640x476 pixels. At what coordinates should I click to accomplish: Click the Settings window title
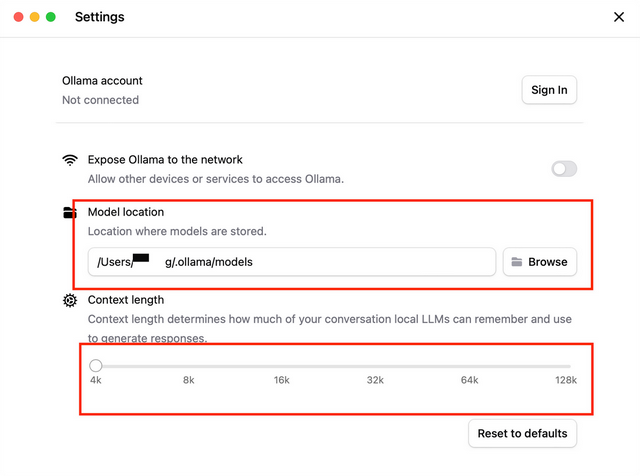coord(100,17)
